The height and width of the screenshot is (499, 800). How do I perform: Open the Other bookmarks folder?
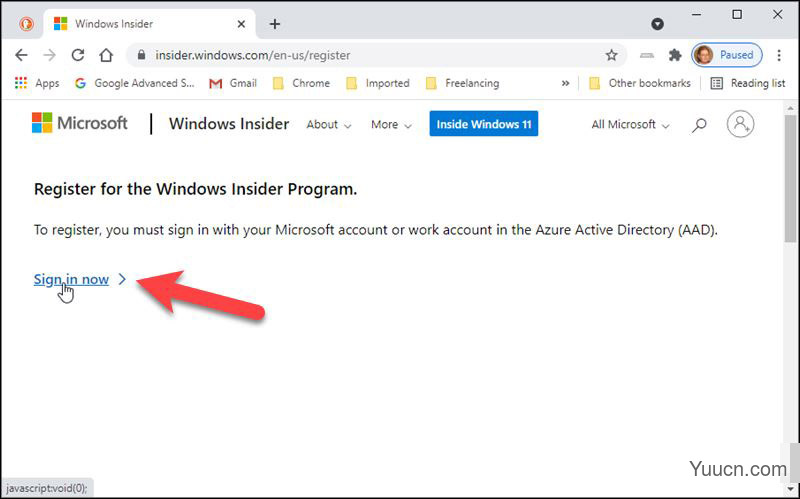tap(640, 83)
